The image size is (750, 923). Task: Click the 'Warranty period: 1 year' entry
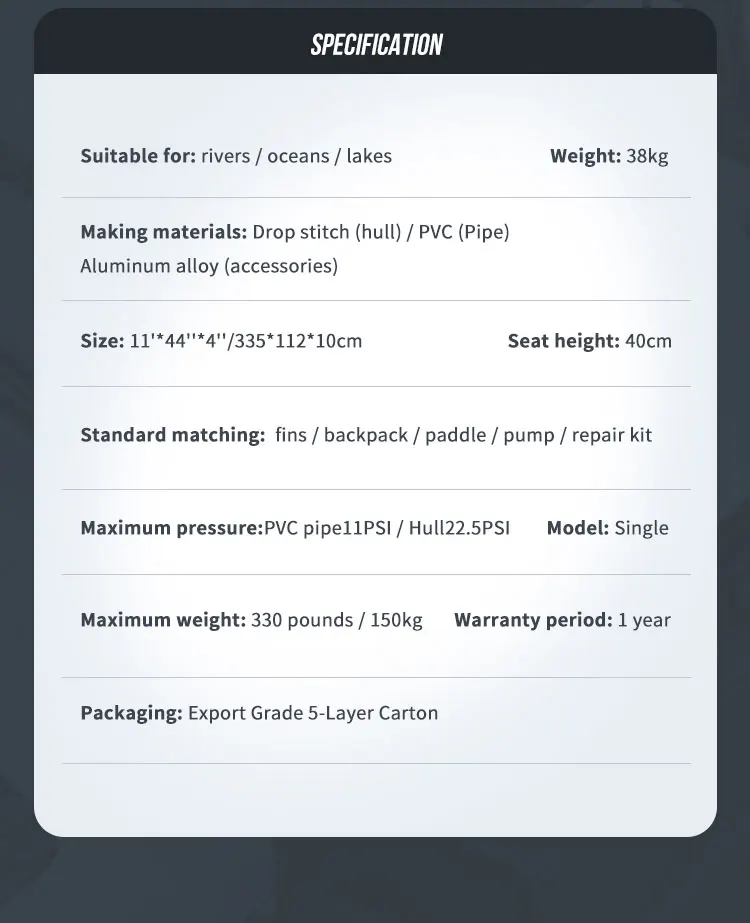click(x=562, y=620)
